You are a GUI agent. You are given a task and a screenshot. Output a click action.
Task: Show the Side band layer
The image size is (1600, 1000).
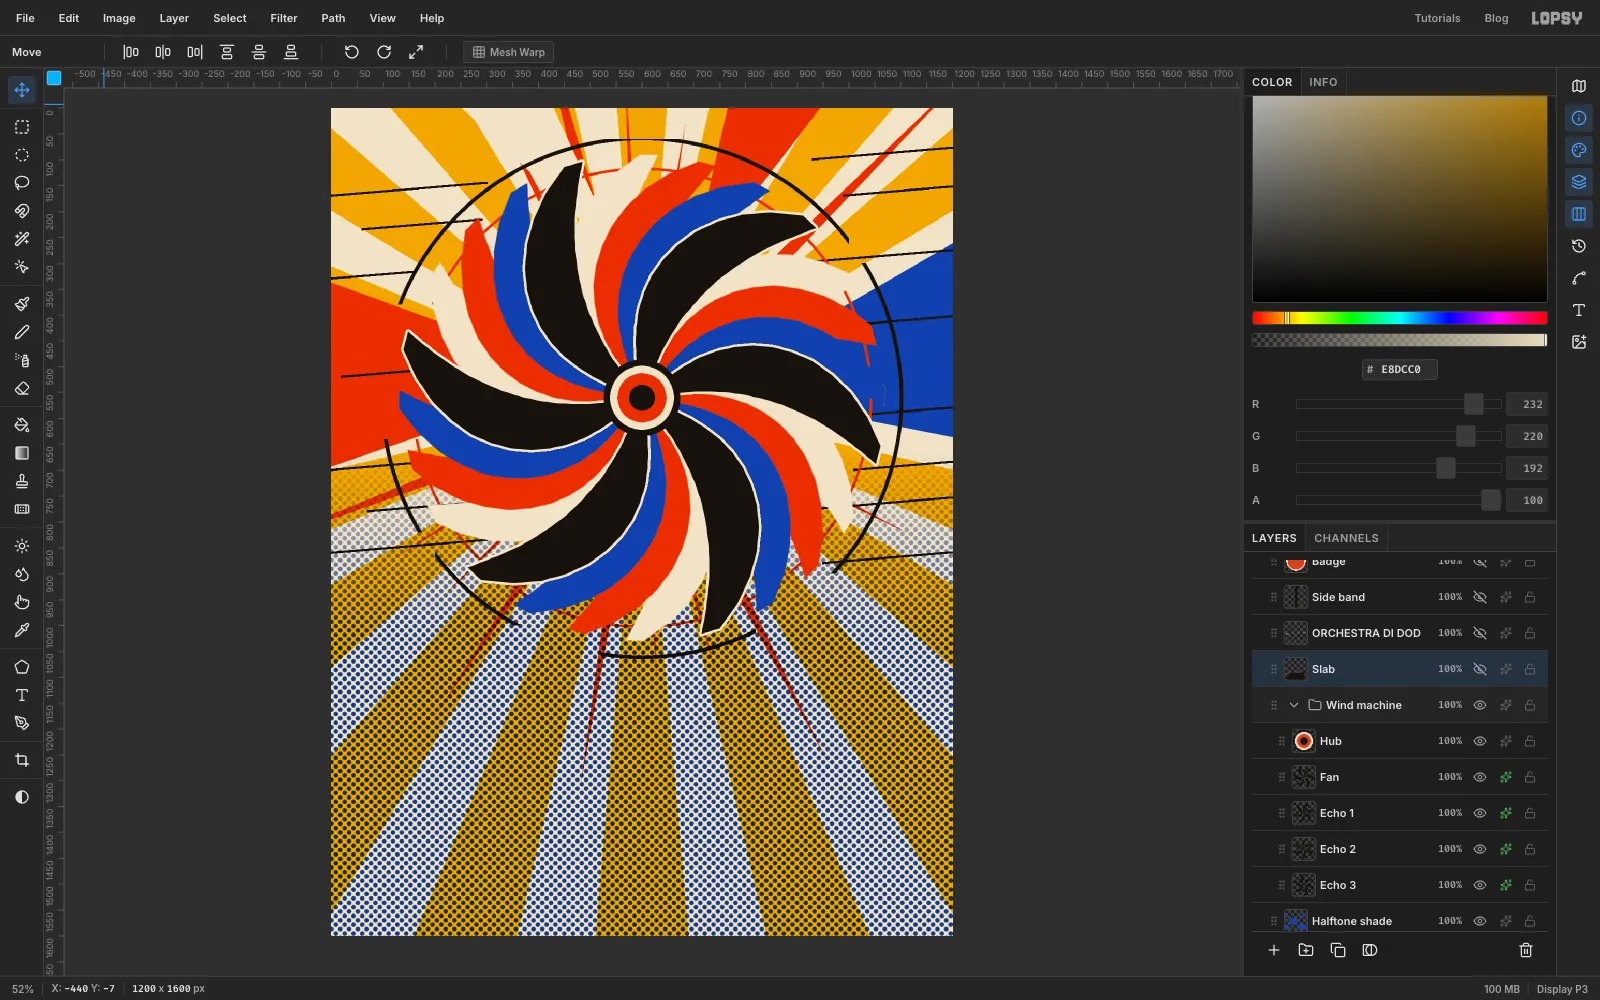(1480, 597)
